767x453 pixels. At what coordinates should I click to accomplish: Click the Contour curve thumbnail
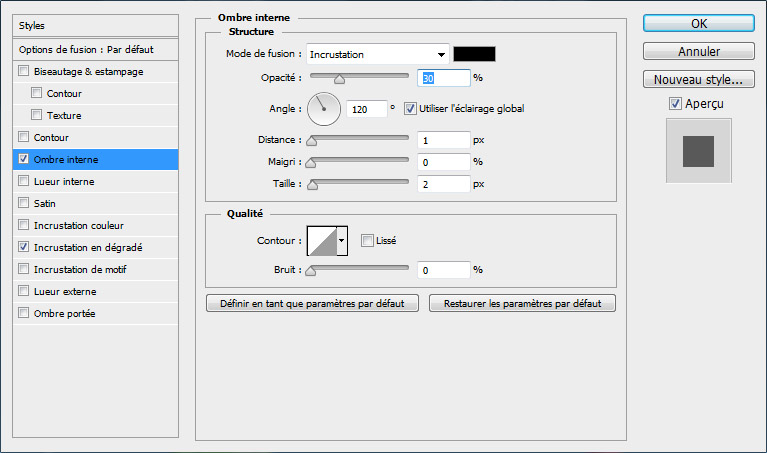pos(322,241)
